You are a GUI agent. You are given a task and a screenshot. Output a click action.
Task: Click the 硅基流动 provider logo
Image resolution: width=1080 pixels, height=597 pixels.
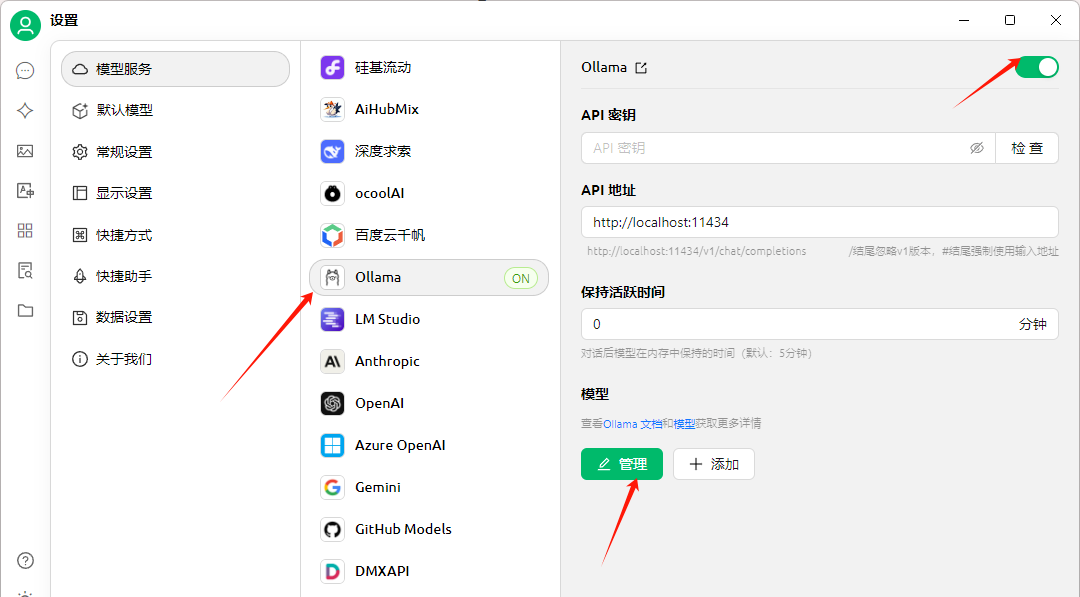[333, 67]
